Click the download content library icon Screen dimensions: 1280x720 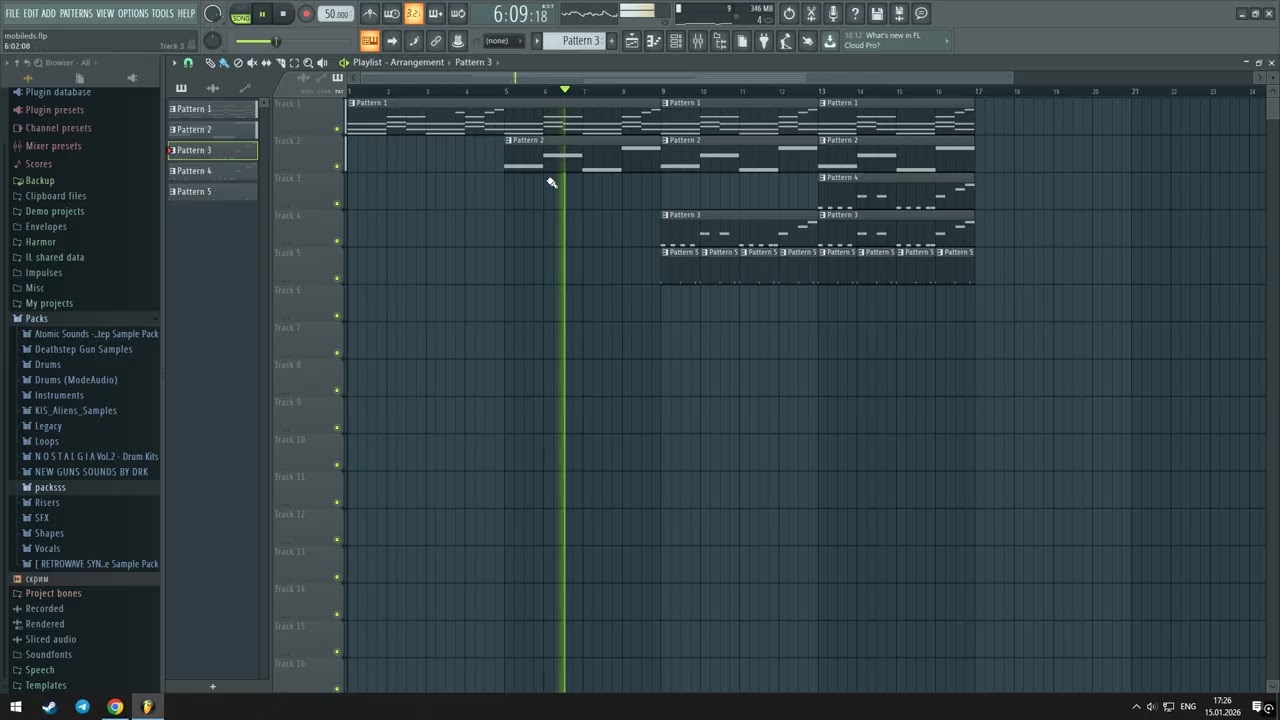click(829, 41)
